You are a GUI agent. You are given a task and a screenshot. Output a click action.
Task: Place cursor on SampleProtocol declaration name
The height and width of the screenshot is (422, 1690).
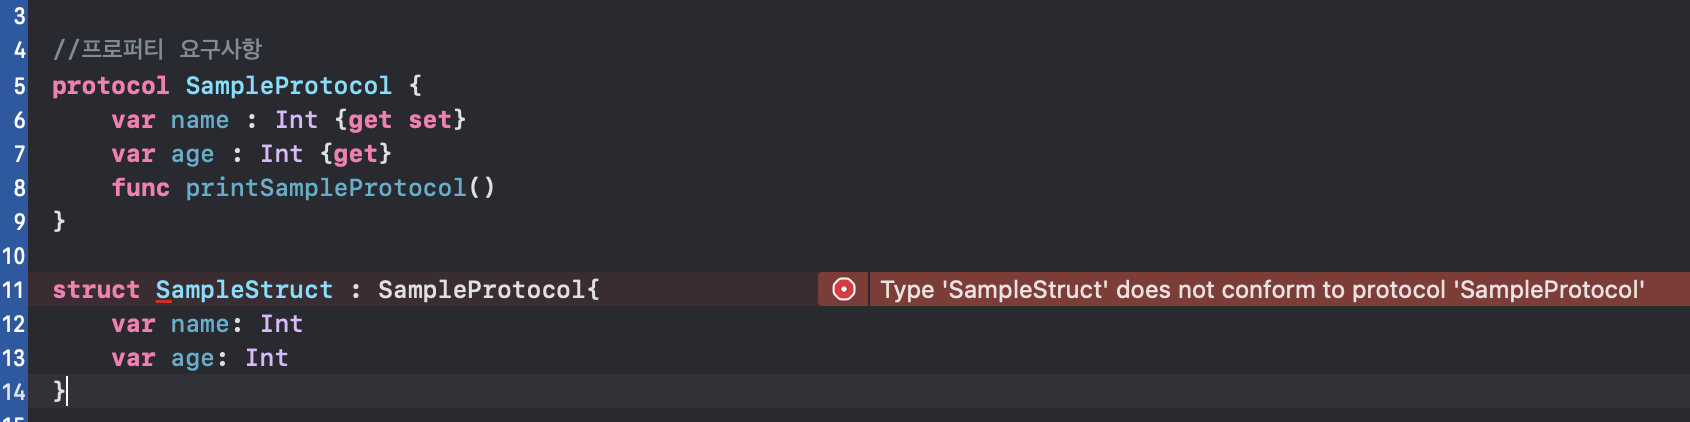[x=289, y=86]
